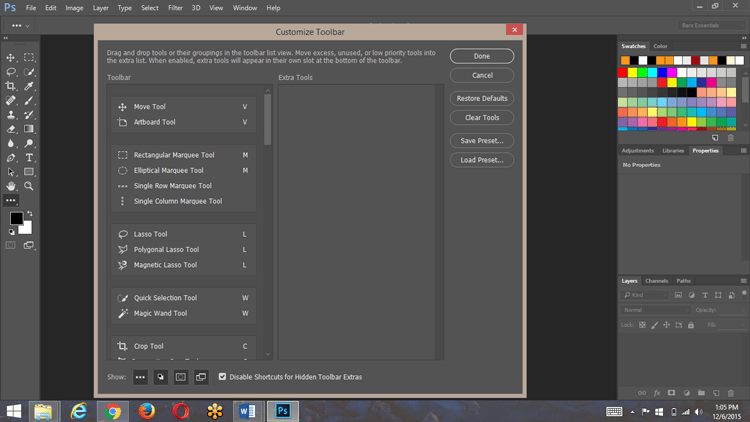Toggle the Show ellipsis button in dialog
Screen dimensions: 750x422
tap(140, 377)
